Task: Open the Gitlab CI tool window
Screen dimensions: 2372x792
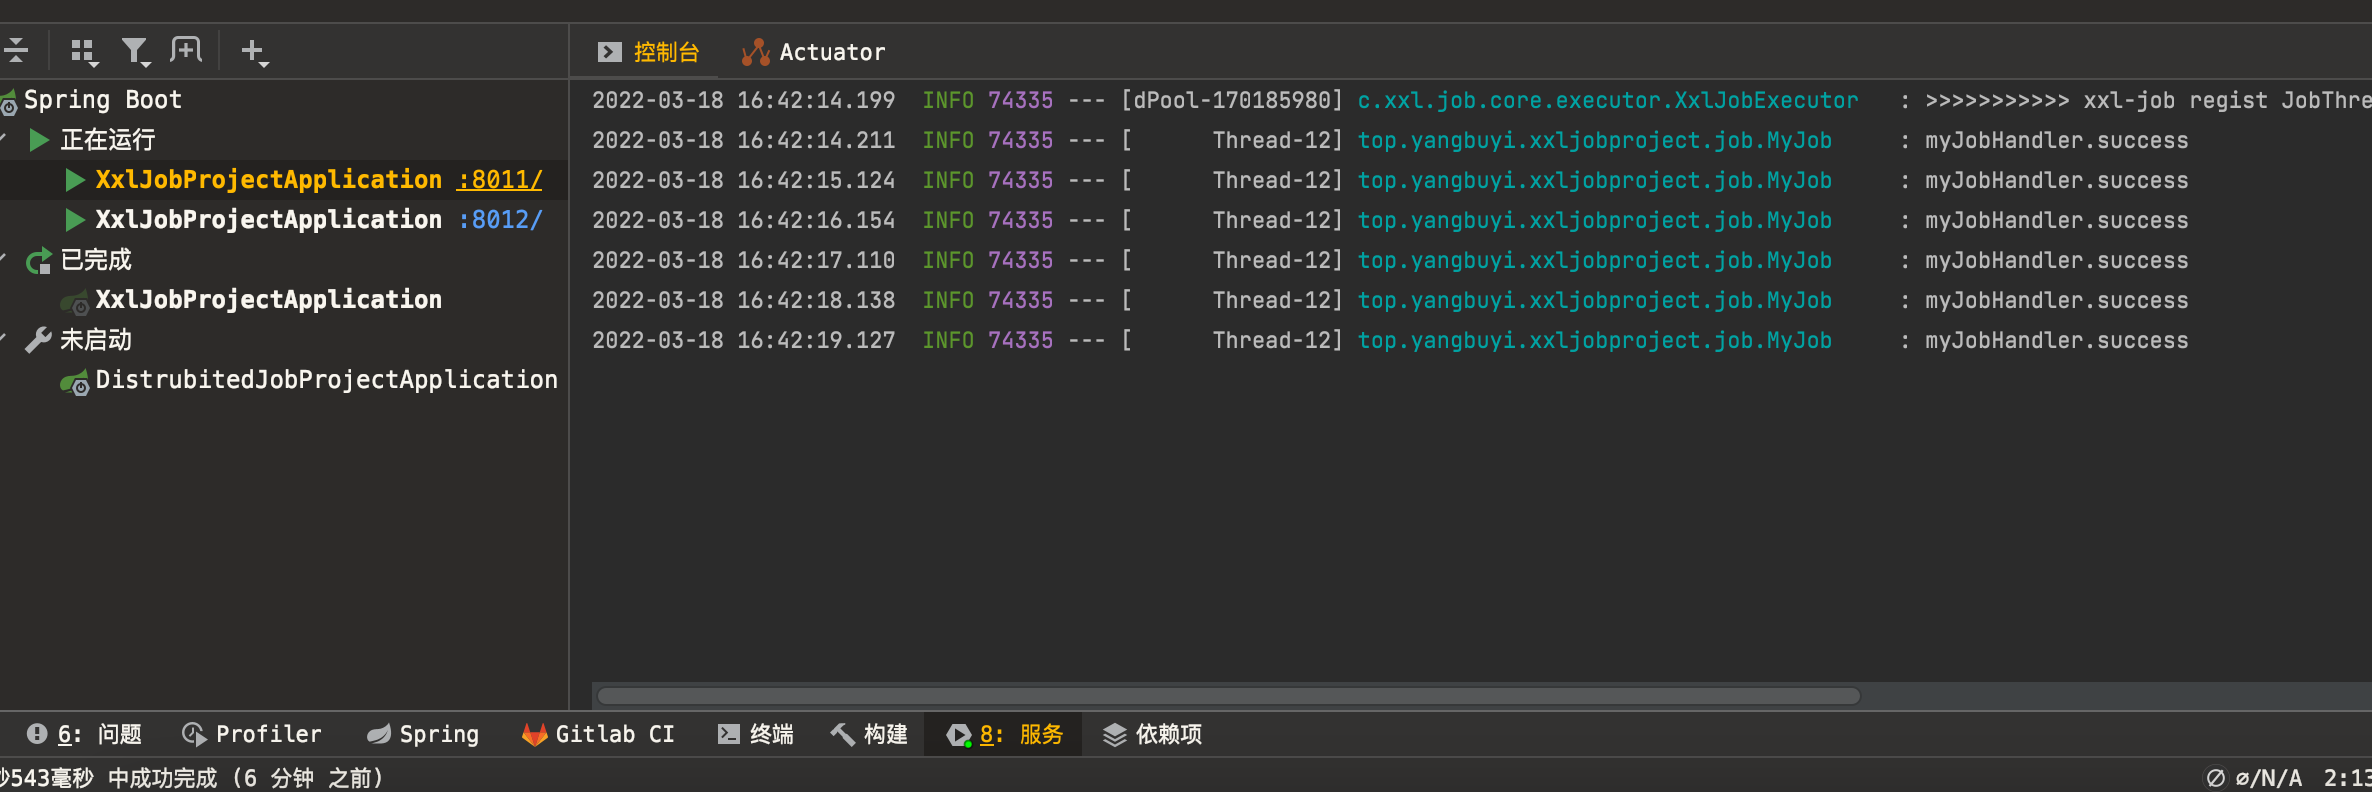Action: 598,734
